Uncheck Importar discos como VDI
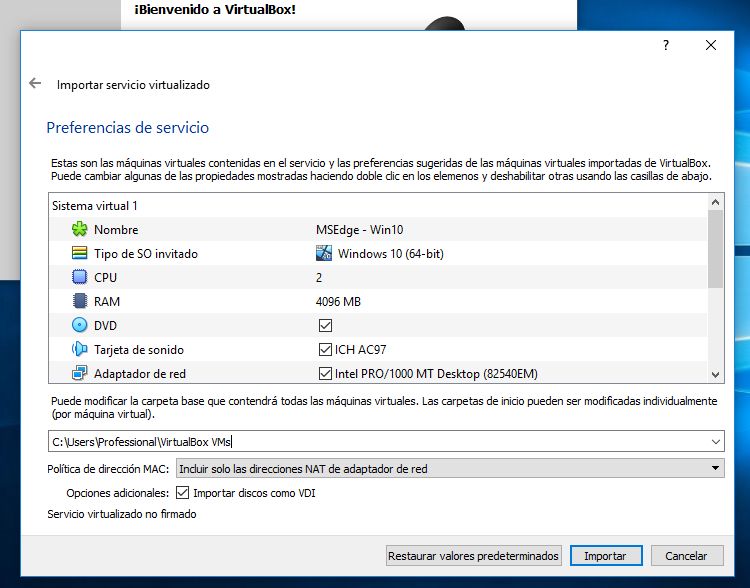Viewport: 750px width, 588px height. (x=182, y=492)
